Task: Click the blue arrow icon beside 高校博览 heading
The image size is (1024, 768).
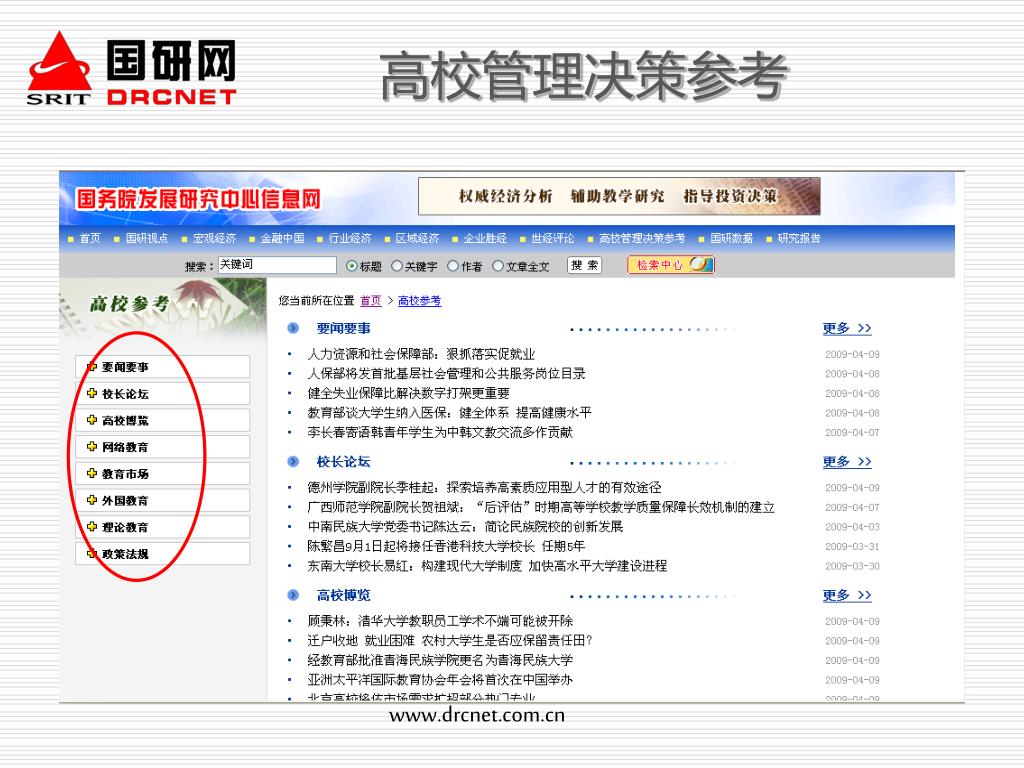Action: [x=293, y=595]
